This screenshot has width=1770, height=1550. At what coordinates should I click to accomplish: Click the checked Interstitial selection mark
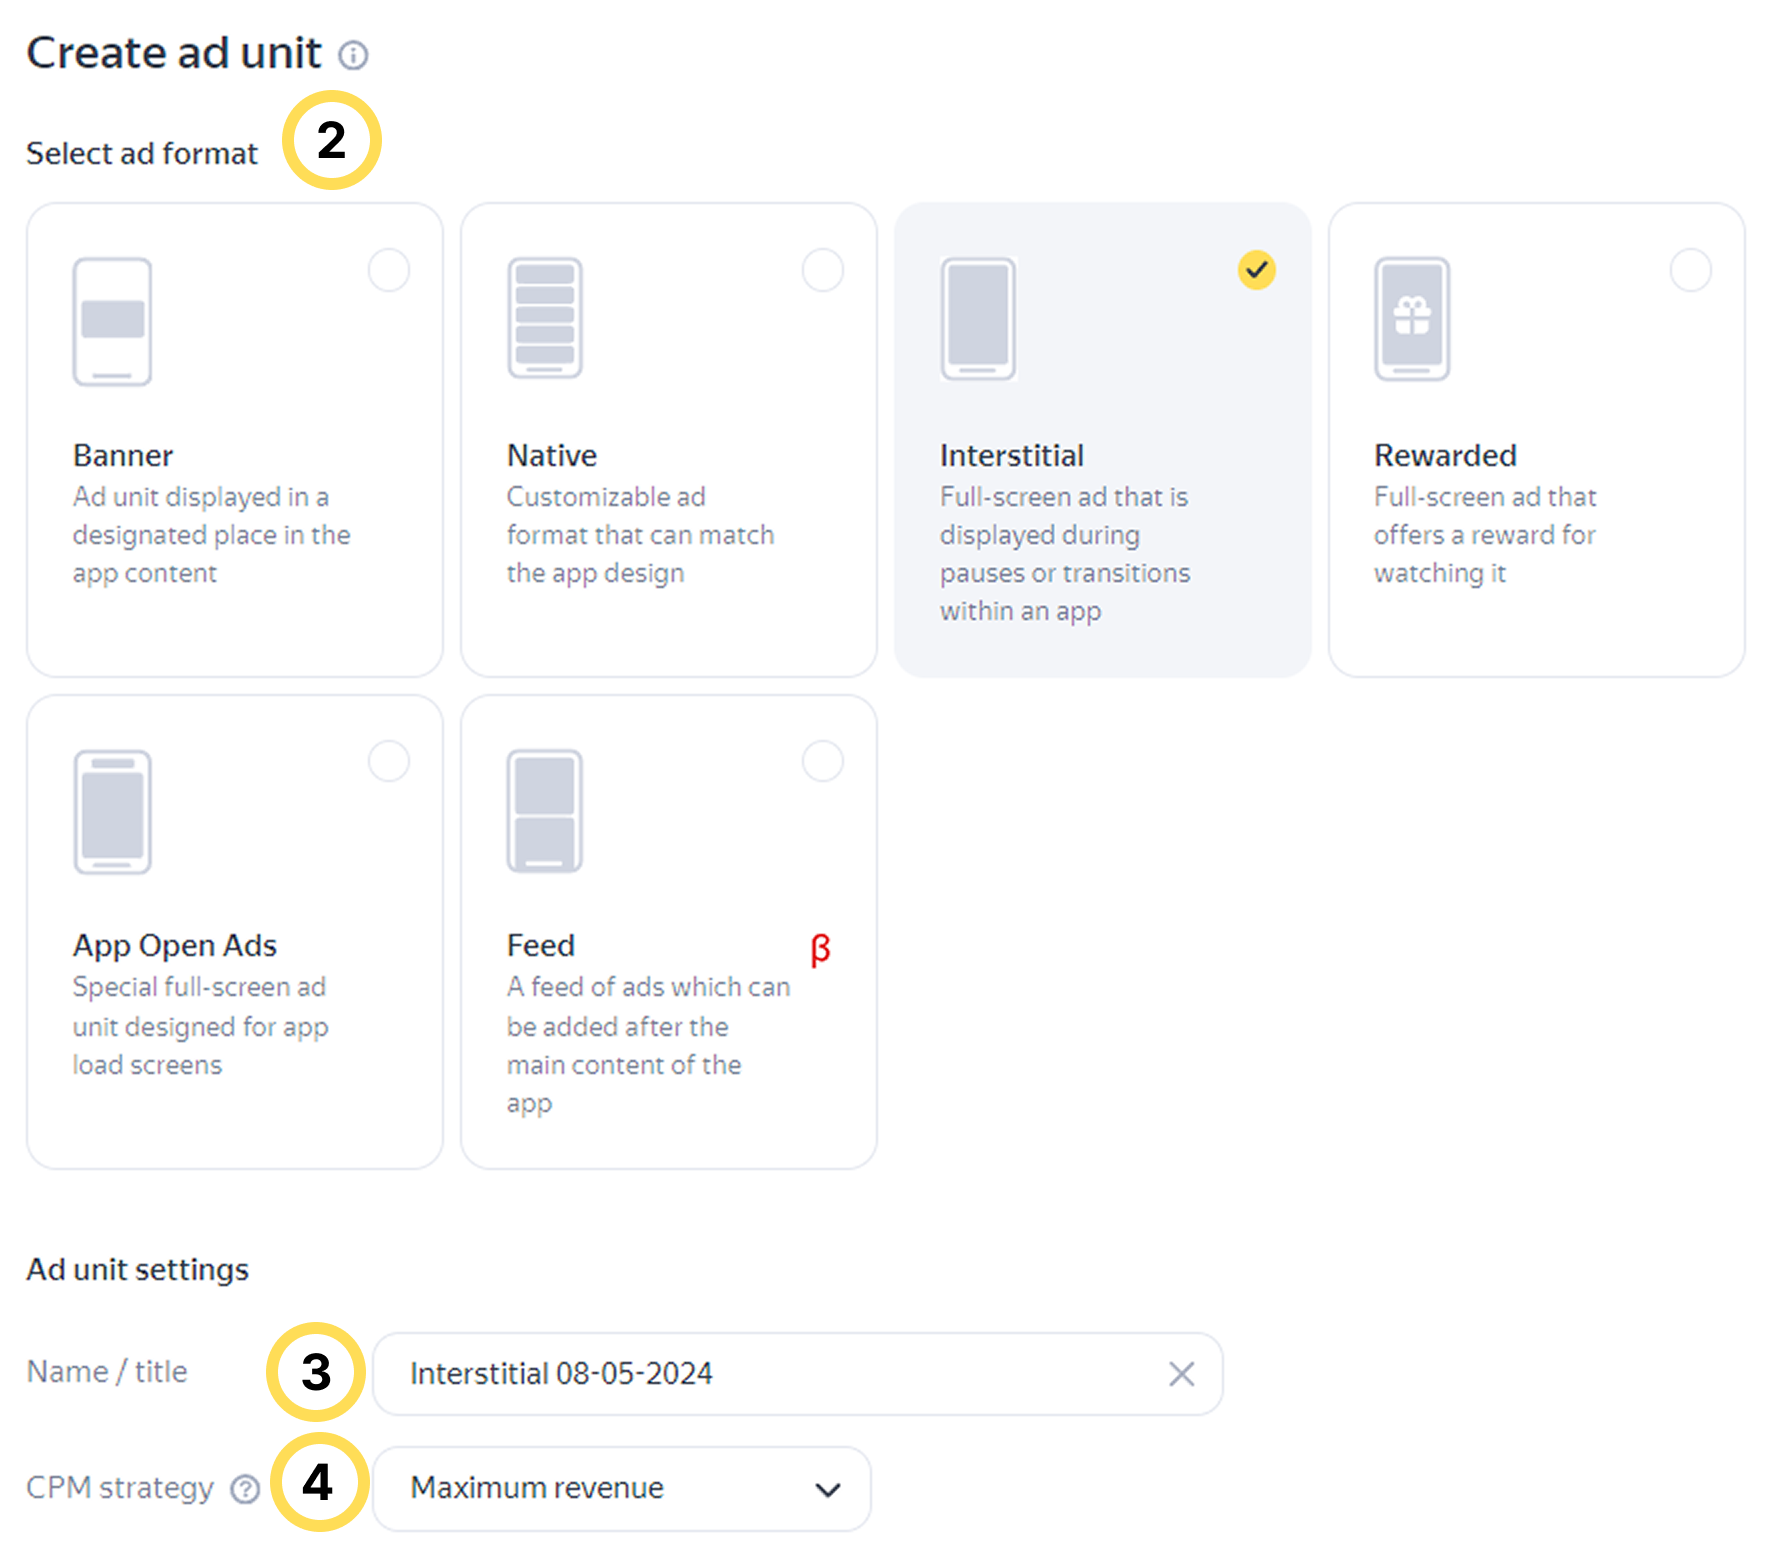coord(1257,270)
